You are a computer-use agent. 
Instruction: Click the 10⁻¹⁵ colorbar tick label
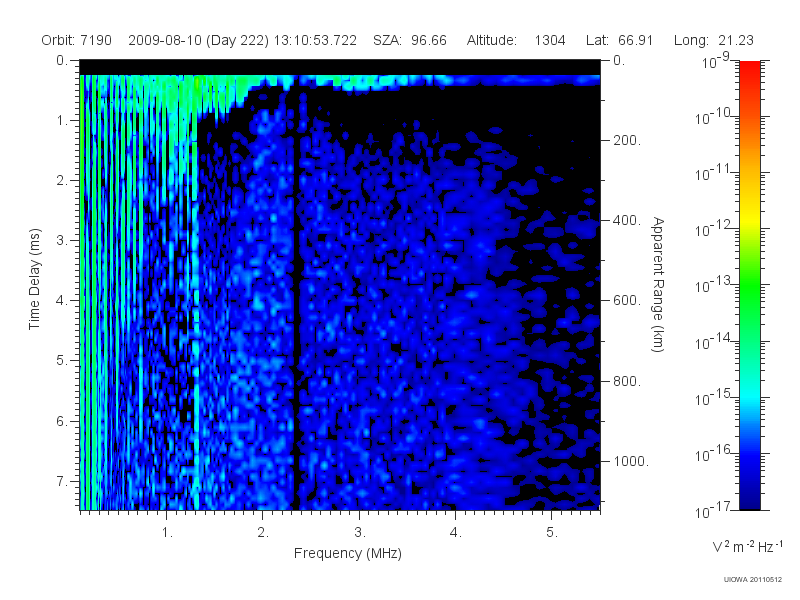[x=715, y=397]
